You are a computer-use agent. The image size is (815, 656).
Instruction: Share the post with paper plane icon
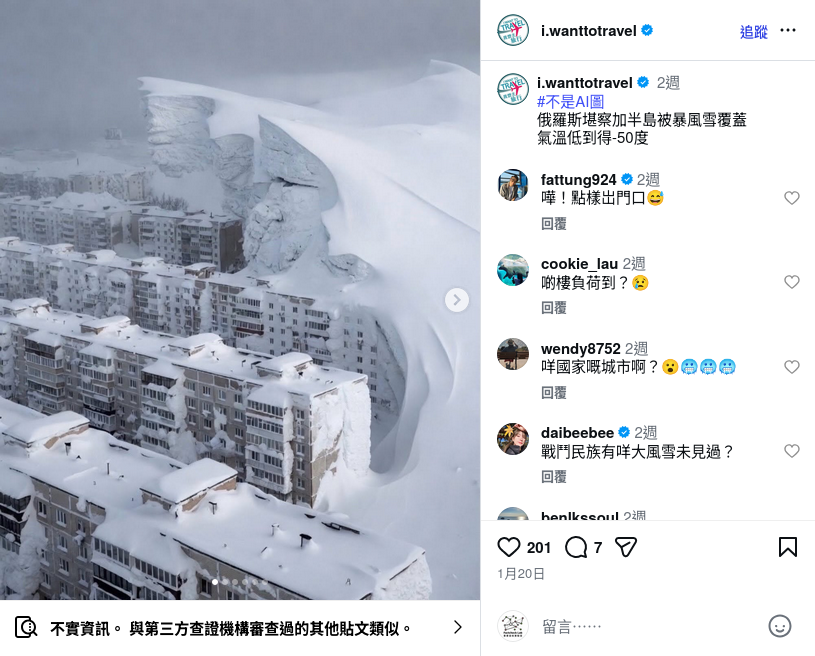[x=625, y=547]
